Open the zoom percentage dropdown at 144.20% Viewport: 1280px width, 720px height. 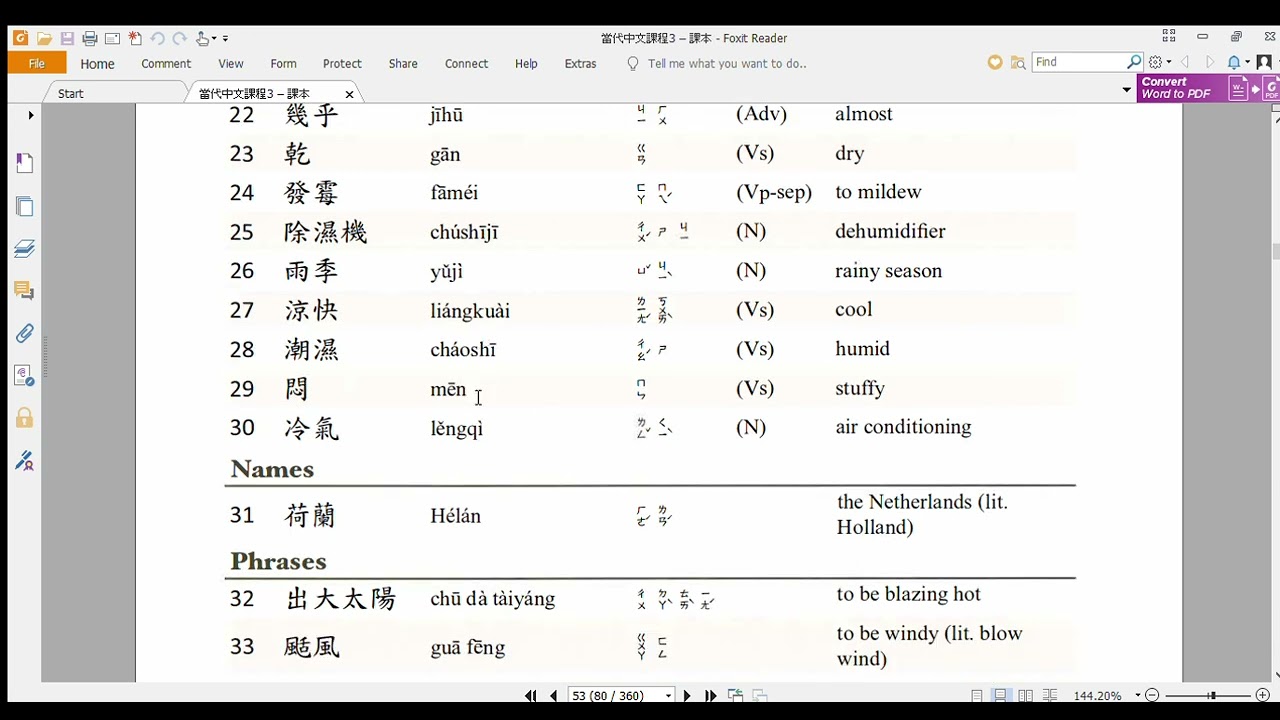[x=1138, y=695]
